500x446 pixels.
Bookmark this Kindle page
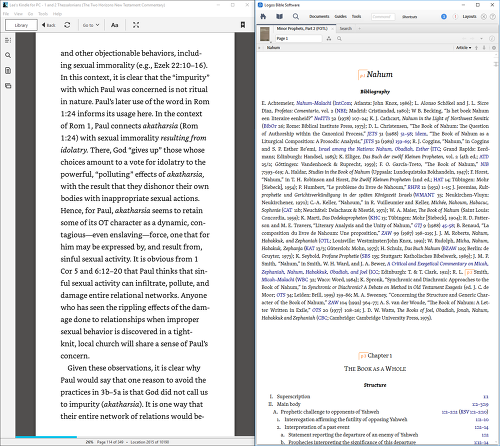coord(243,25)
